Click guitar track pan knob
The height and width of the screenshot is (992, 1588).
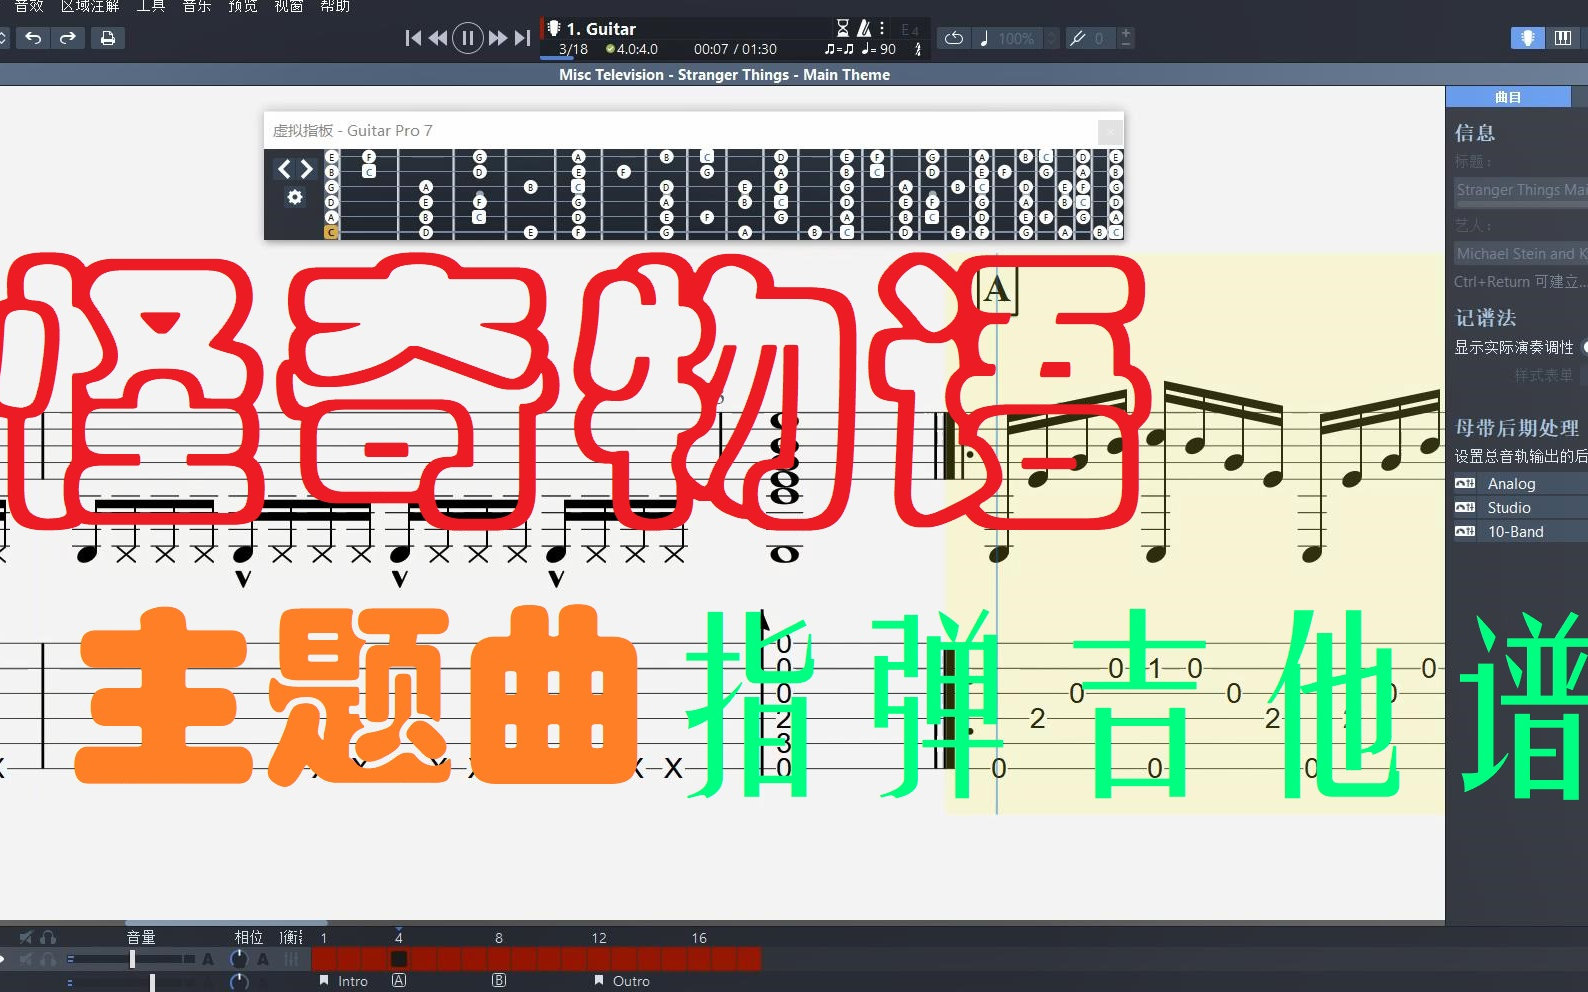239,959
